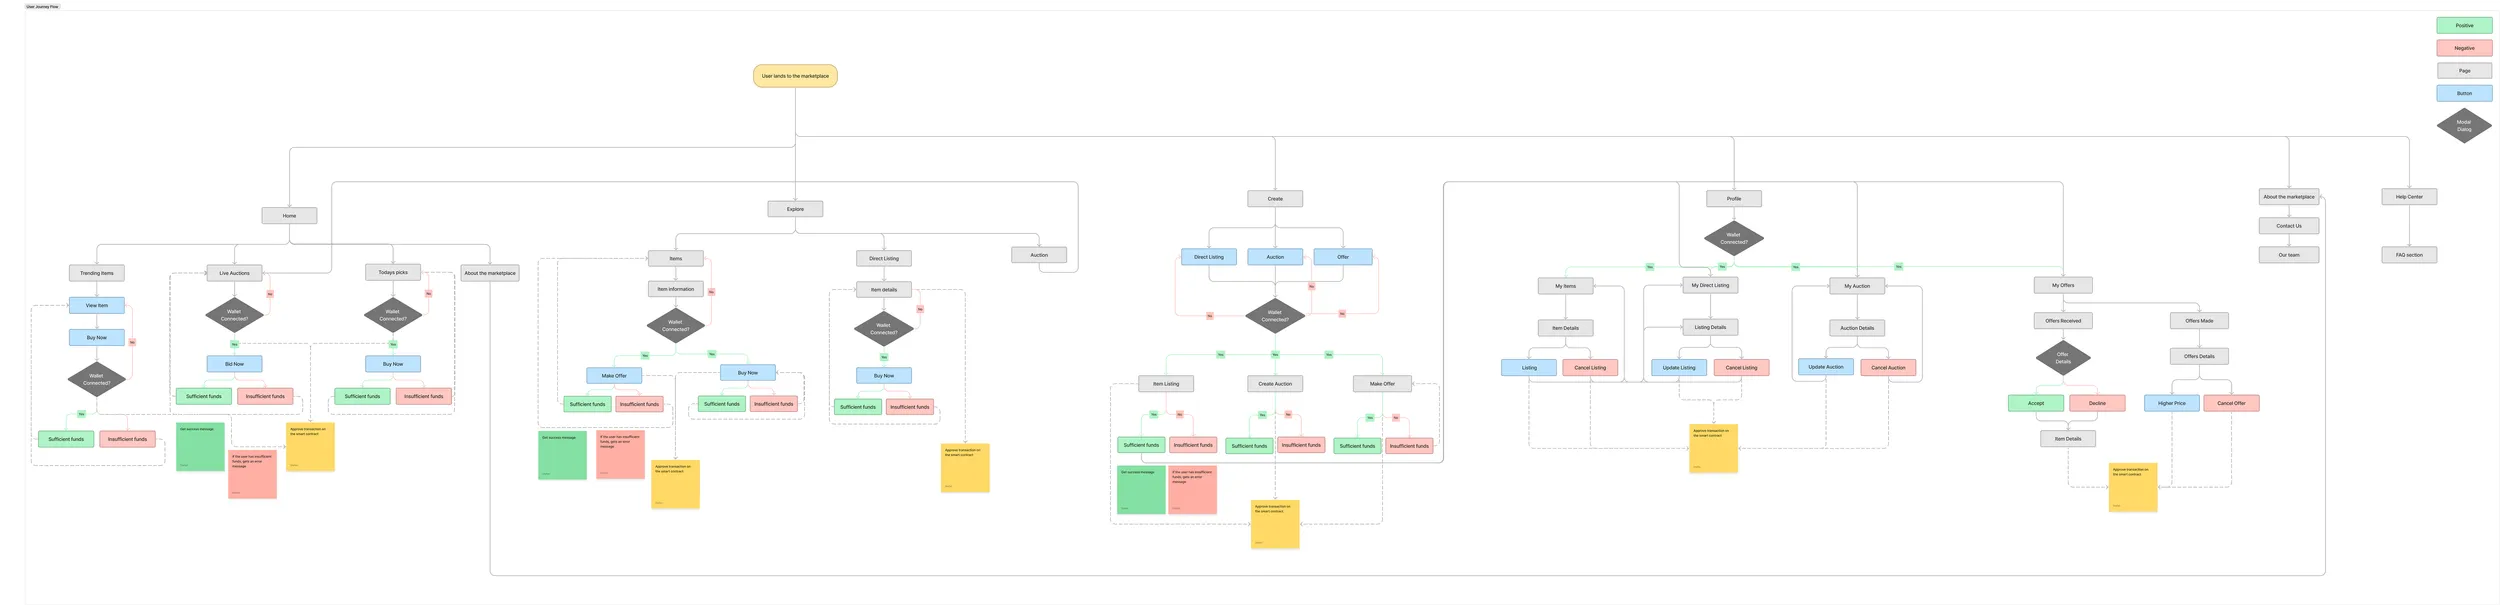This screenshot has height=605, width=2500.
Task: Select the Profile page node
Action: click(x=1734, y=199)
